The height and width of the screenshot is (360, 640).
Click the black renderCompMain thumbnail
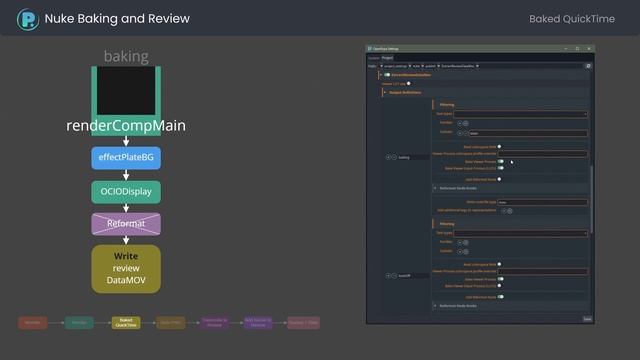click(126, 91)
